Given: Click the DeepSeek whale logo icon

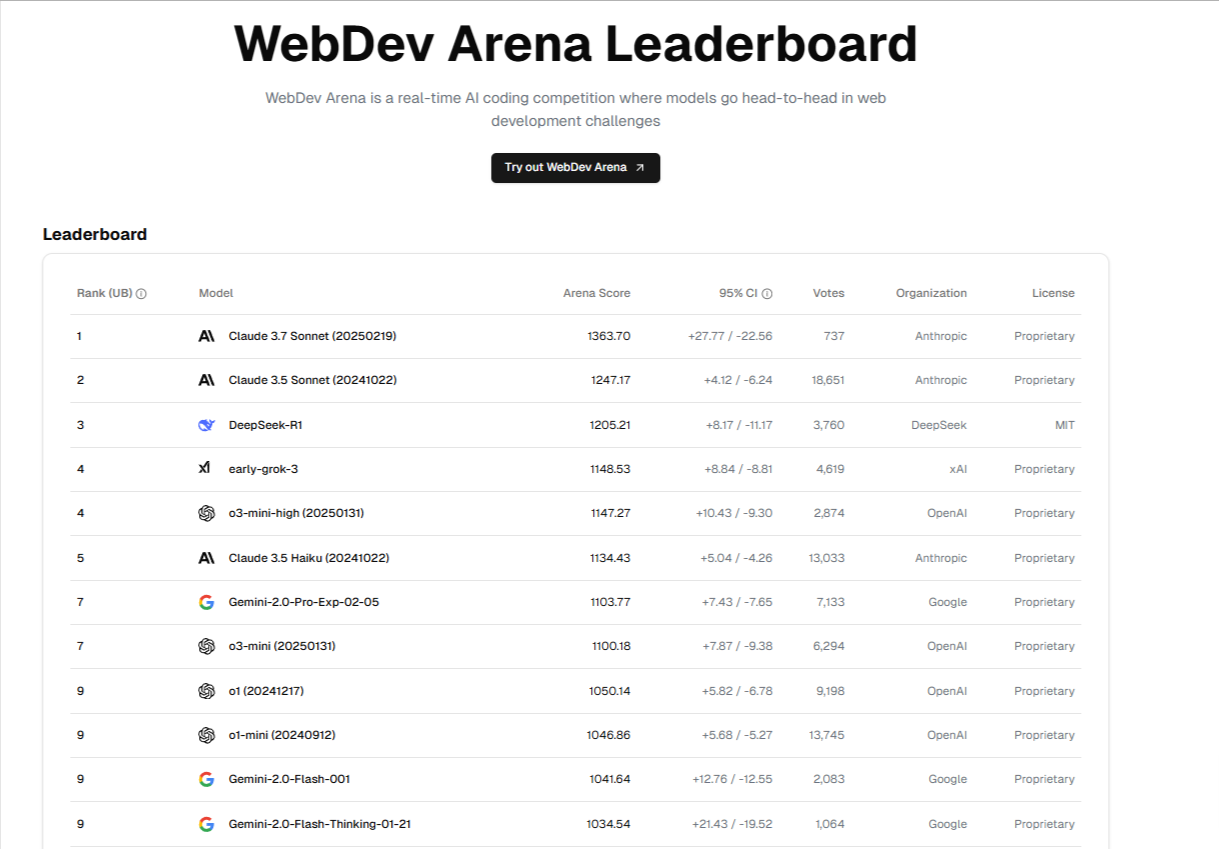Looking at the screenshot, I should (207, 425).
